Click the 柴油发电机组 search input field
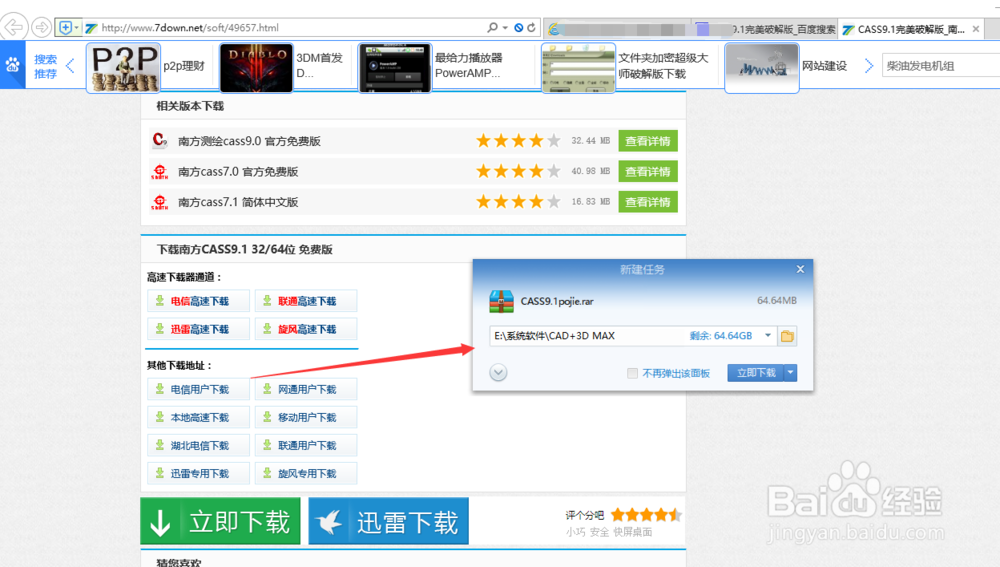 940,66
